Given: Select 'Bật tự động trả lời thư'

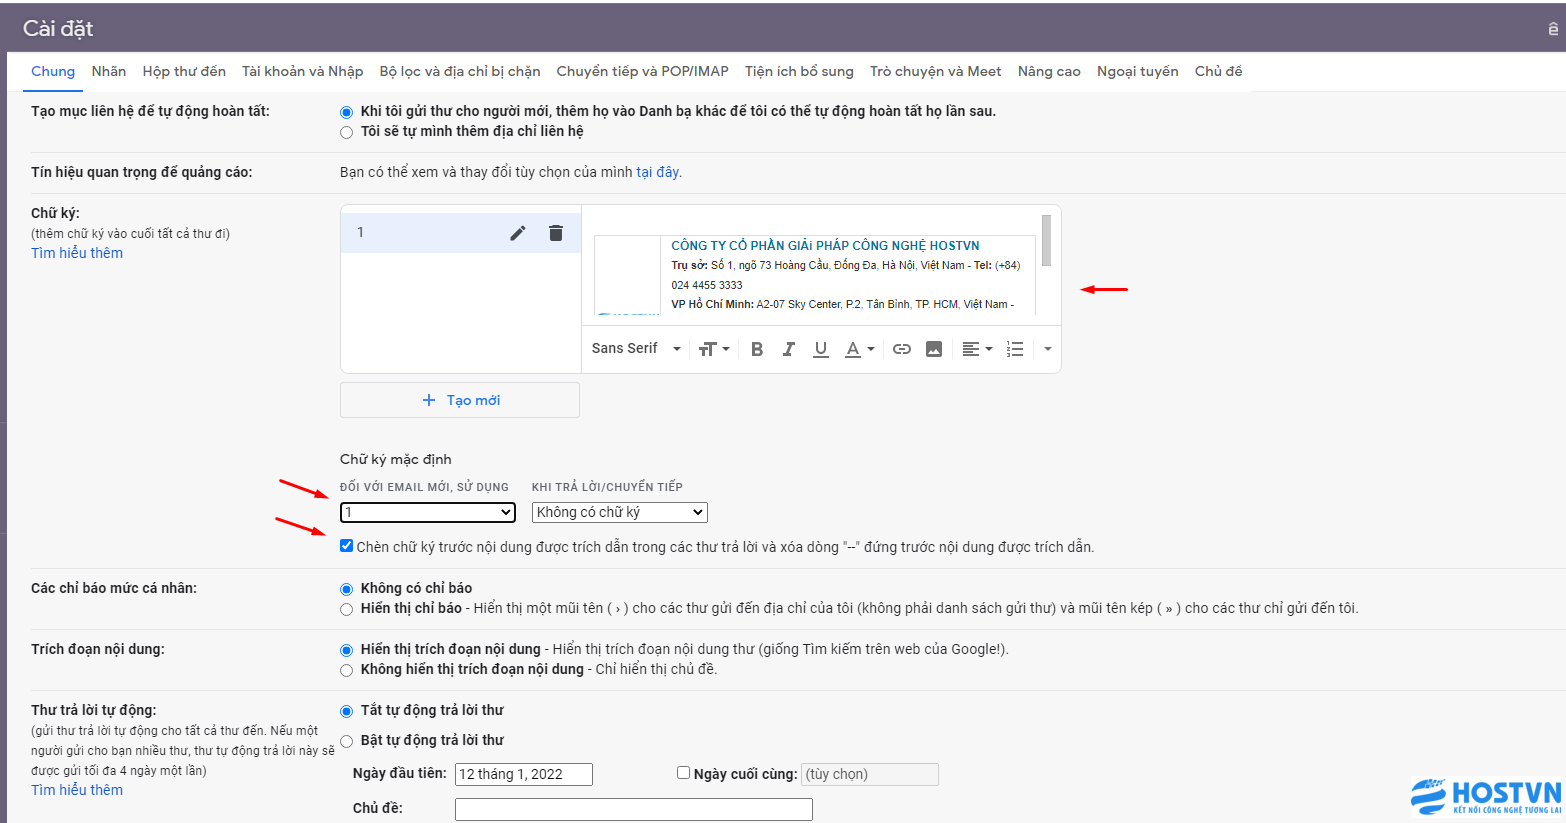Looking at the screenshot, I should pyautogui.click(x=347, y=741).
